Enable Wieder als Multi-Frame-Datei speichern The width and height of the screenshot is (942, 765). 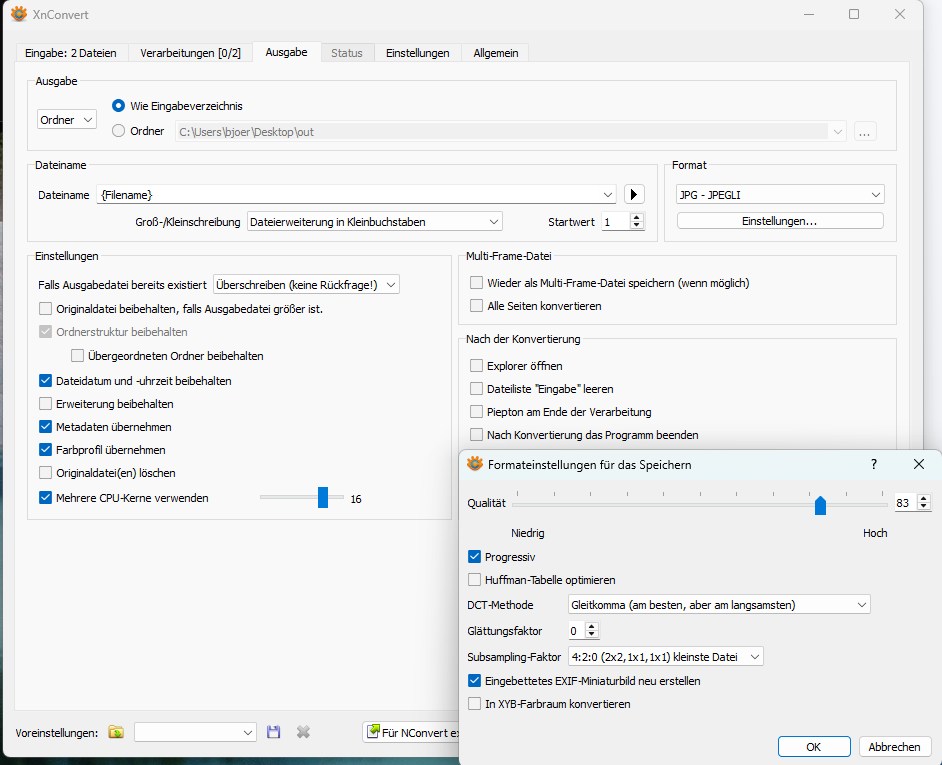click(x=476, y=282)
